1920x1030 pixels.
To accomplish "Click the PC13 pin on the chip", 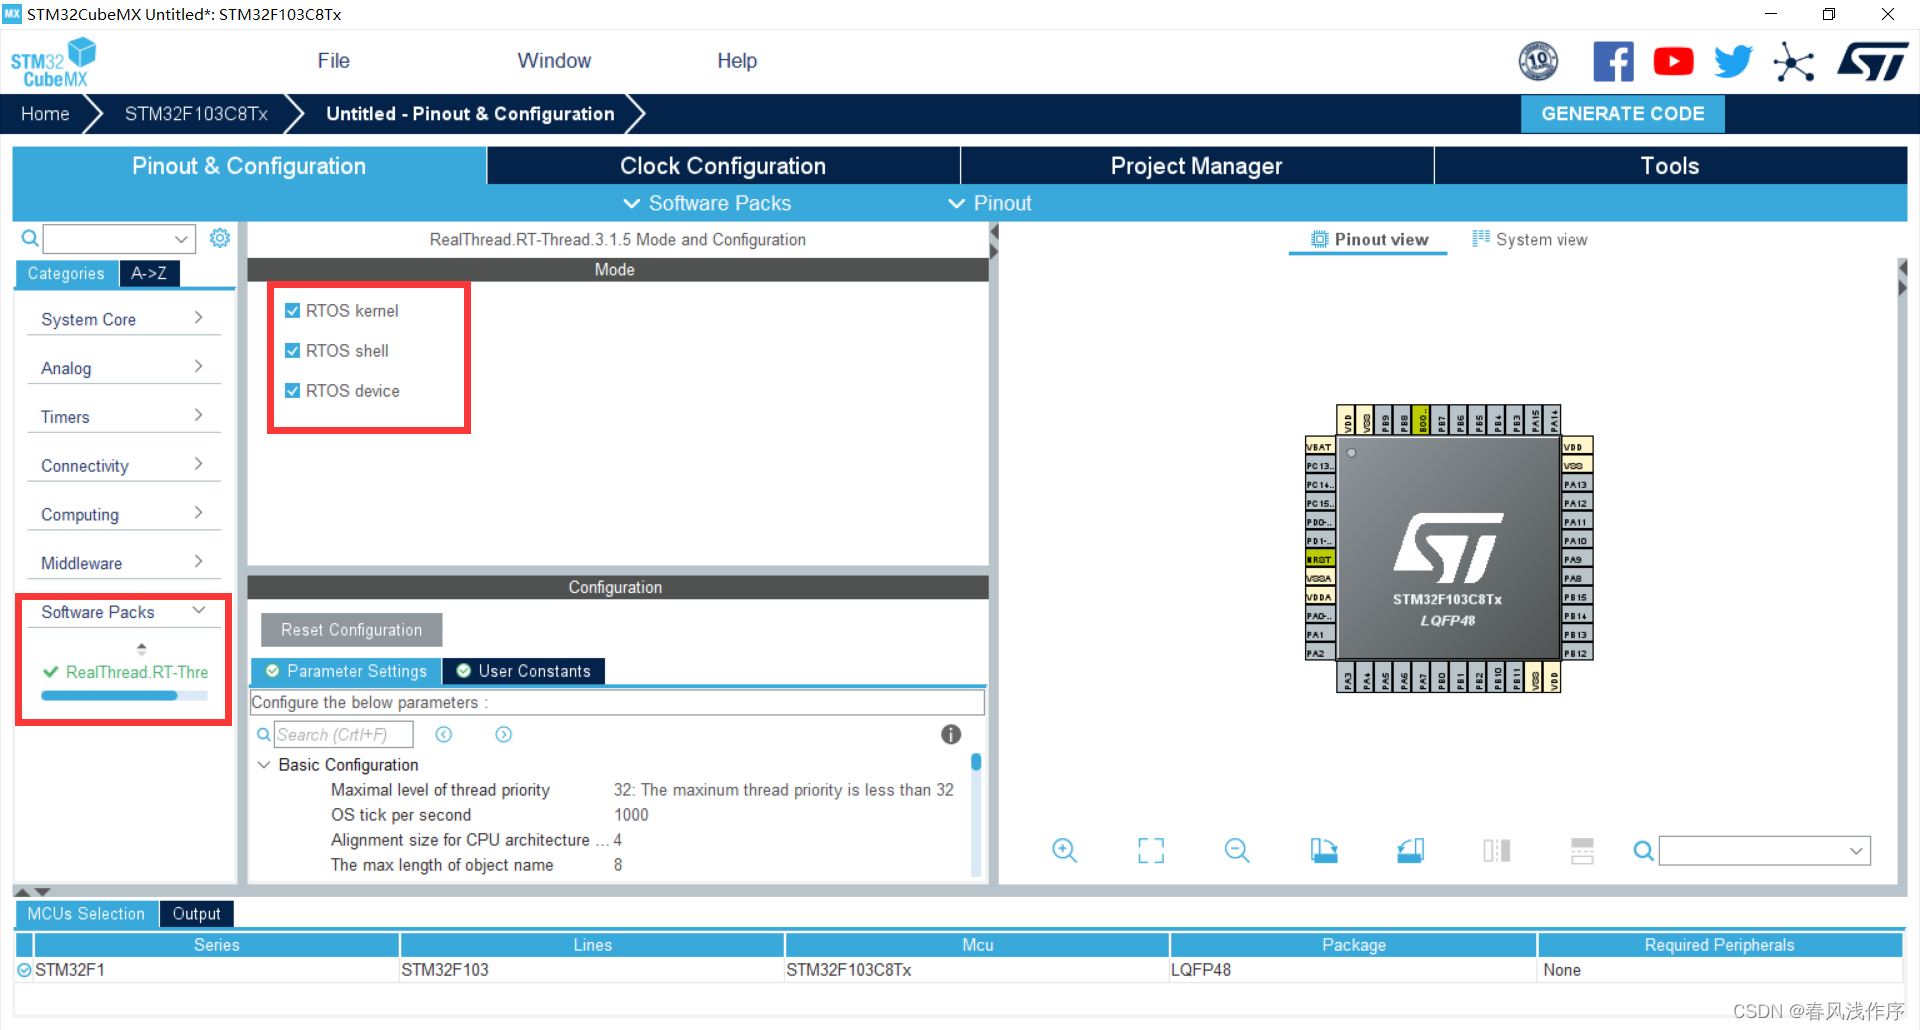I will click(1320, 466).
